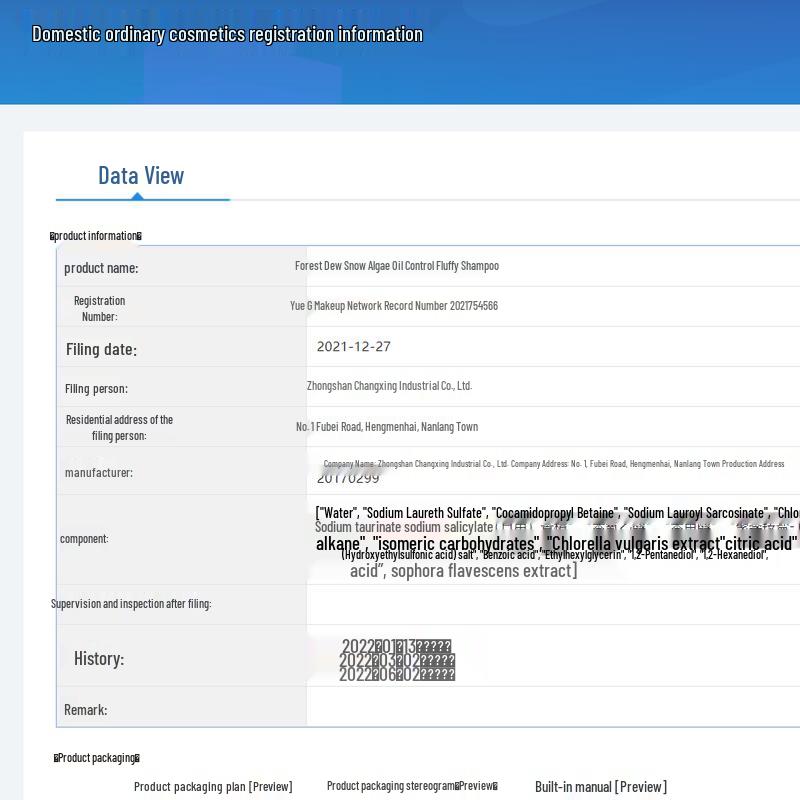Select the last History entry
Viewport: 800px width, 800px height.
(396, 675)
